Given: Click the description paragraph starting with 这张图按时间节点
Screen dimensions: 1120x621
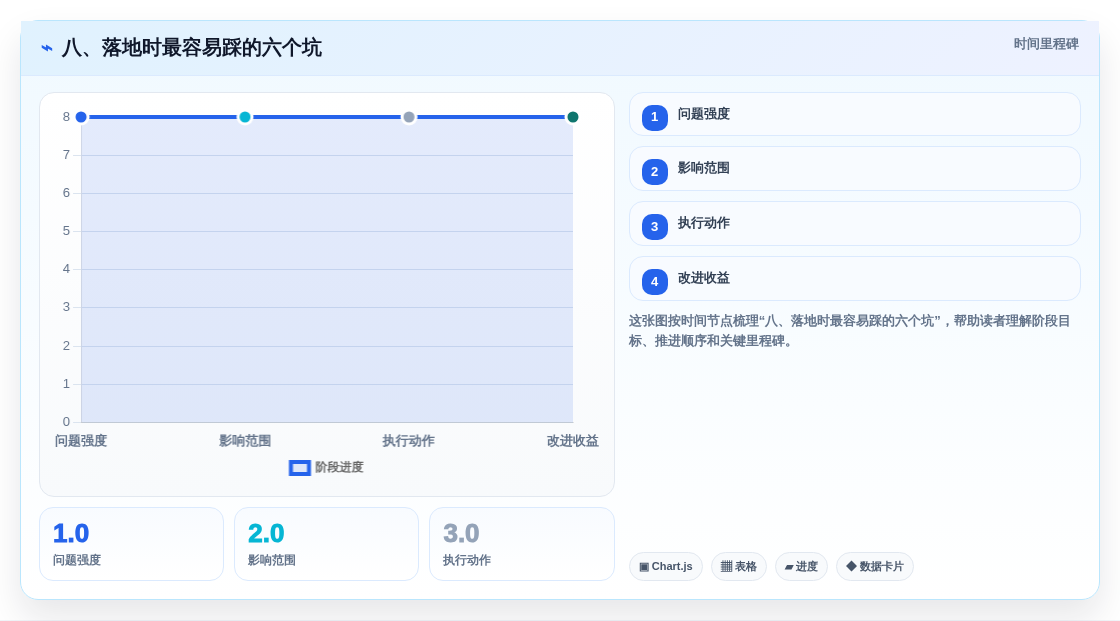Looking at the screenshot, I should tap(849, 331).
